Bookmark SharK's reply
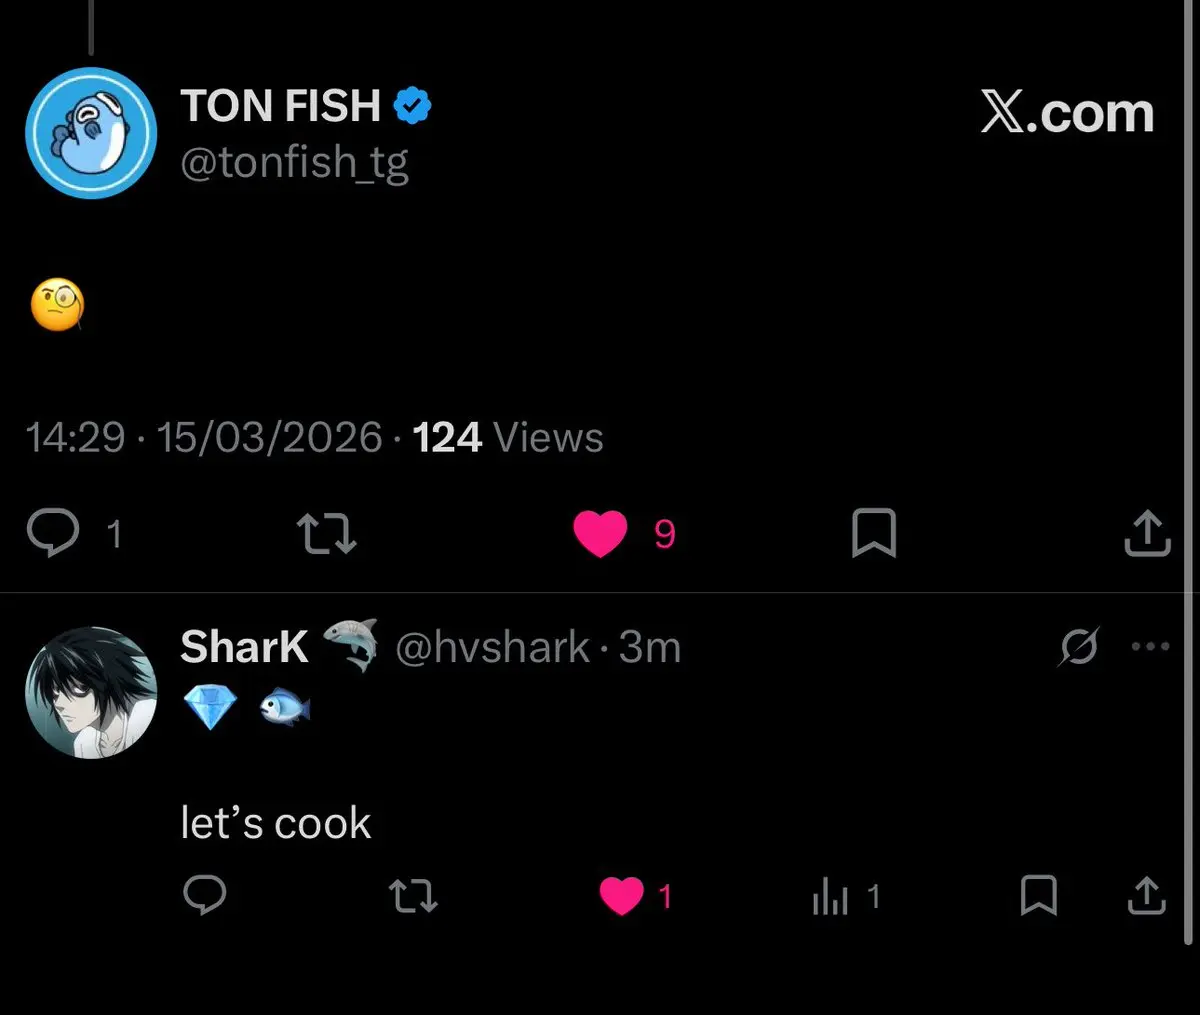Image resolution: width=1200 pixels, height=1015 pixels. pos(1038,895)
